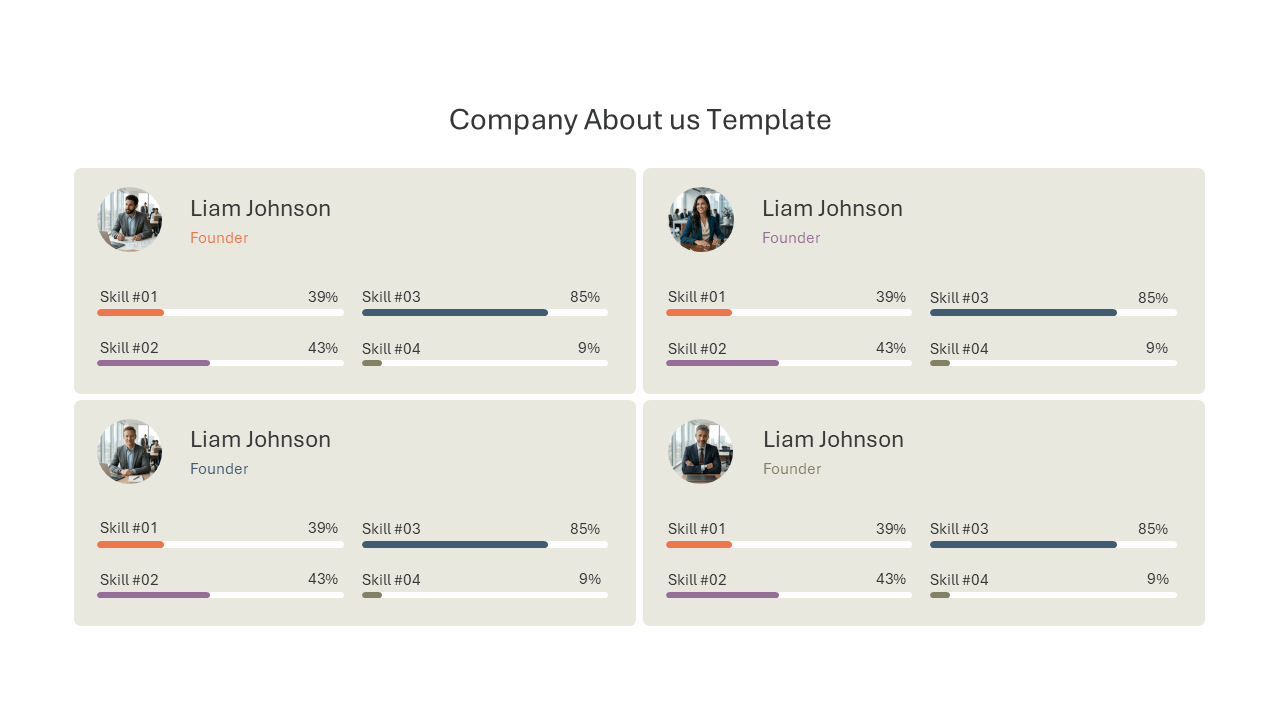This screenshot has height=720, width=1280.
Task: Select the avatar of the crossed-arms man
Action: coord(701,451)
